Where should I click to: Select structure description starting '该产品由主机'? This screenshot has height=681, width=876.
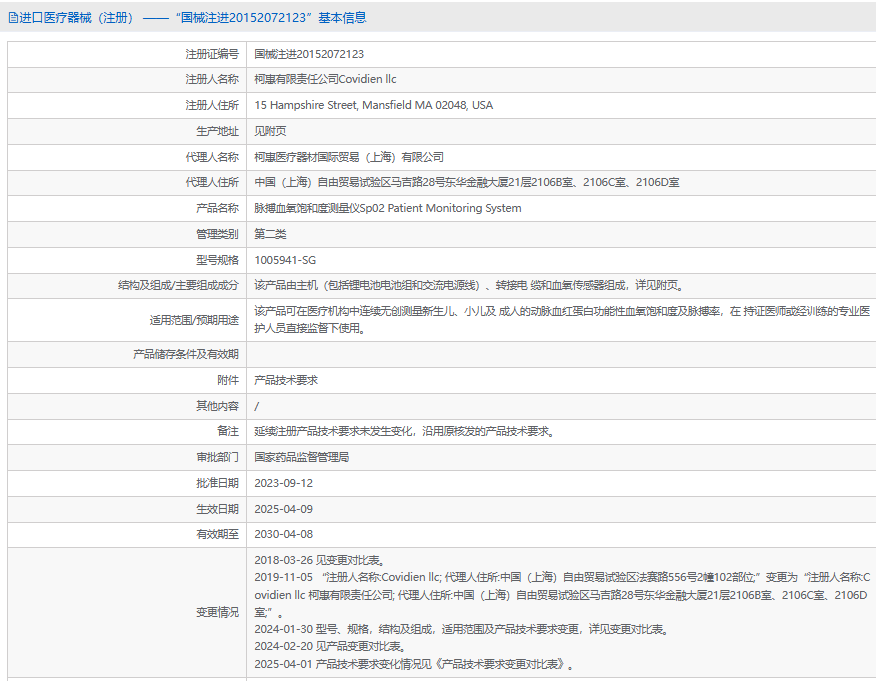pyautogui.click(x=469, y=285)
